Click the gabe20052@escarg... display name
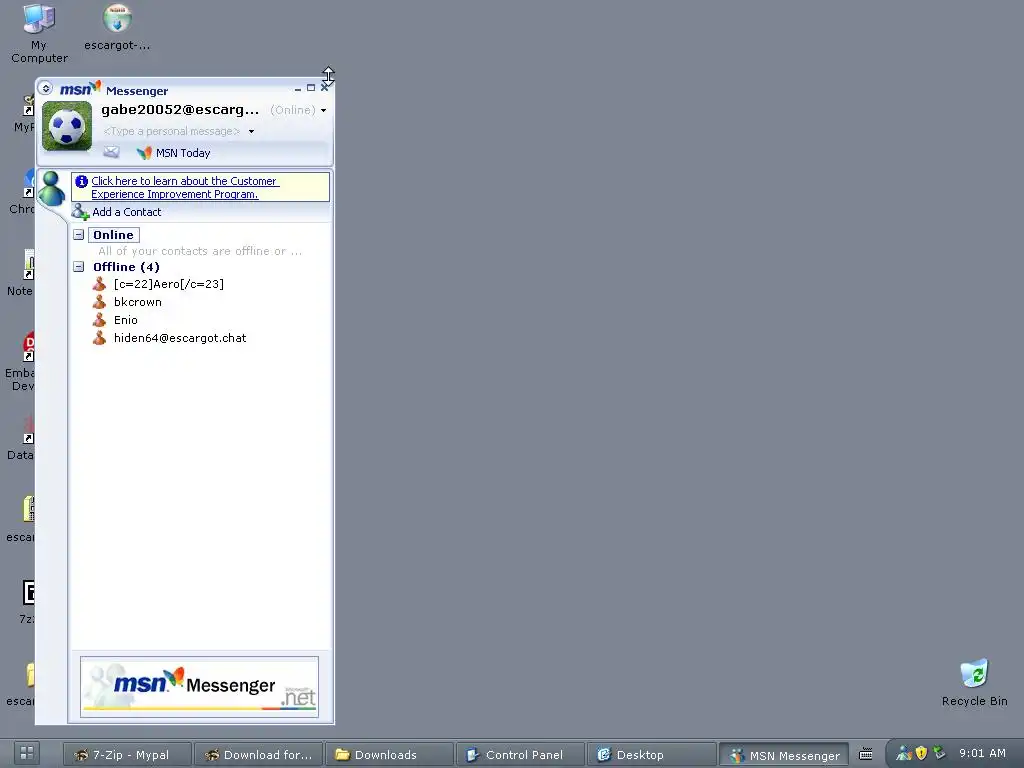Image resolution: width=1024 pixels, height=768 pixels. tap(180, 110)
